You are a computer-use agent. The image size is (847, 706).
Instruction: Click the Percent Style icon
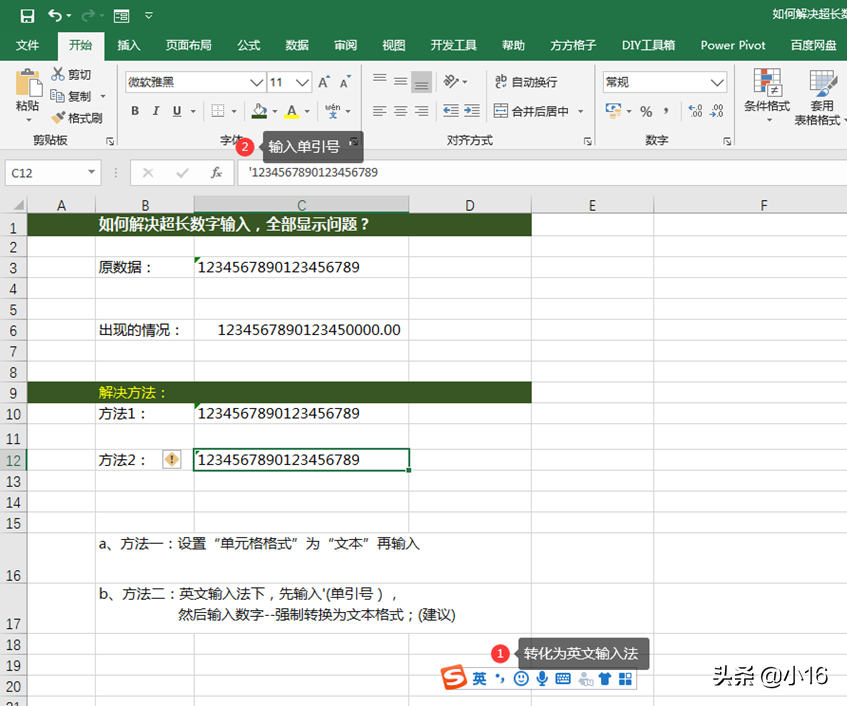(646, 111)
